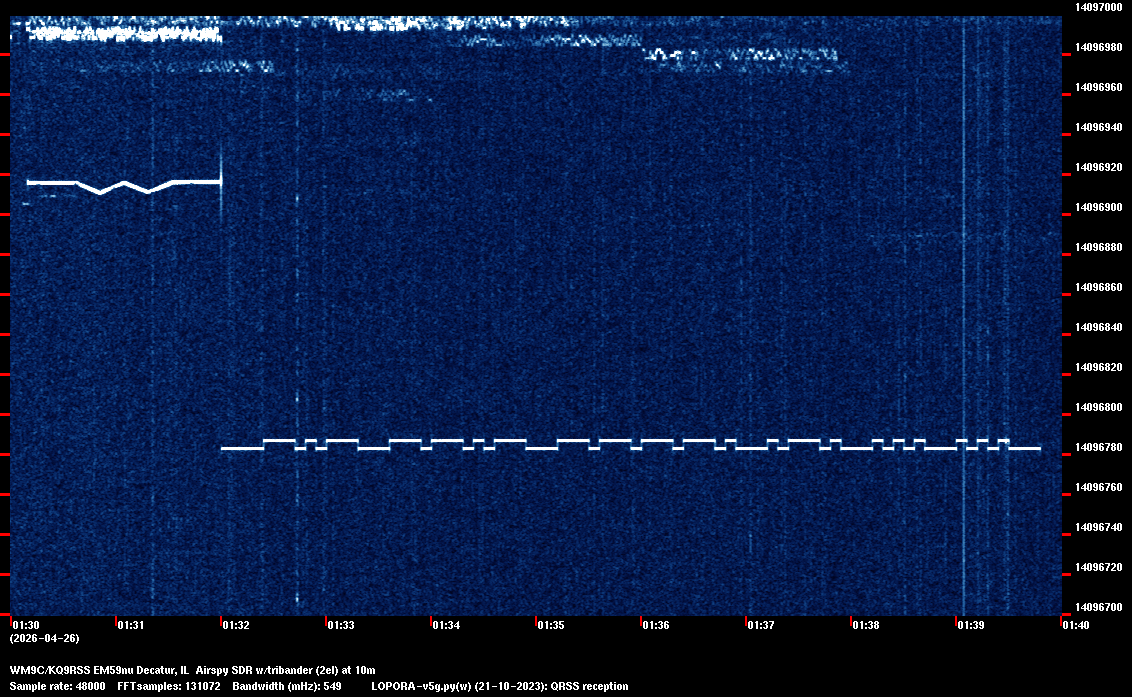
Task: Click the 14097000 frequency label
Action: point(1097,8)
